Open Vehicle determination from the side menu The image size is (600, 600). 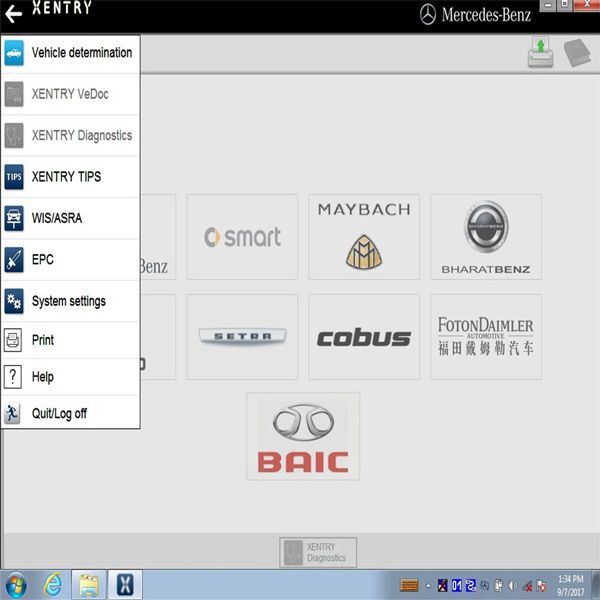(x=70, y=53)
